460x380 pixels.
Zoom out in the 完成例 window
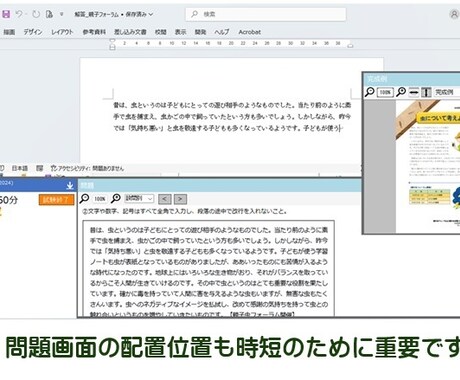pos(370,92)
